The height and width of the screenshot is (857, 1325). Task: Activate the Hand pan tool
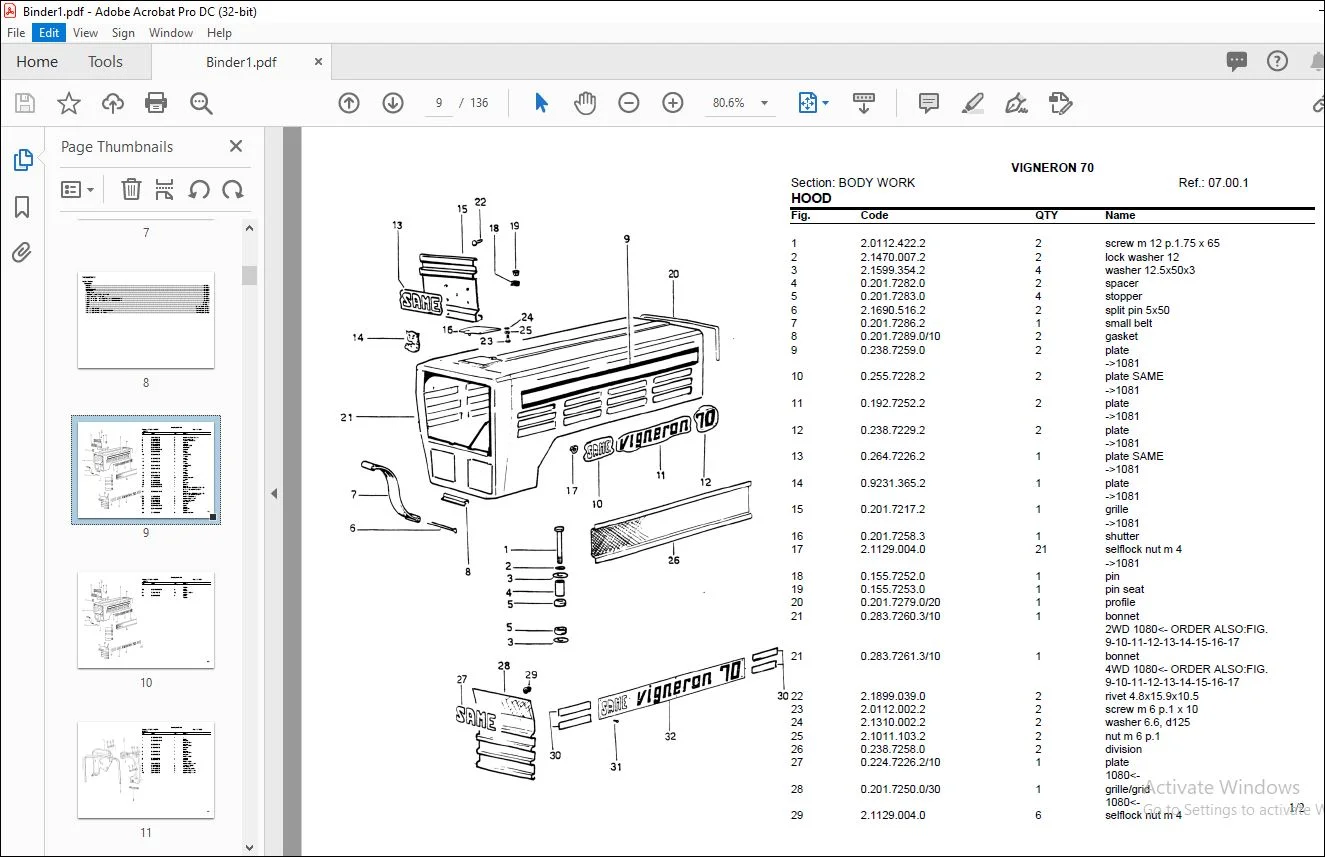[585, 103]
